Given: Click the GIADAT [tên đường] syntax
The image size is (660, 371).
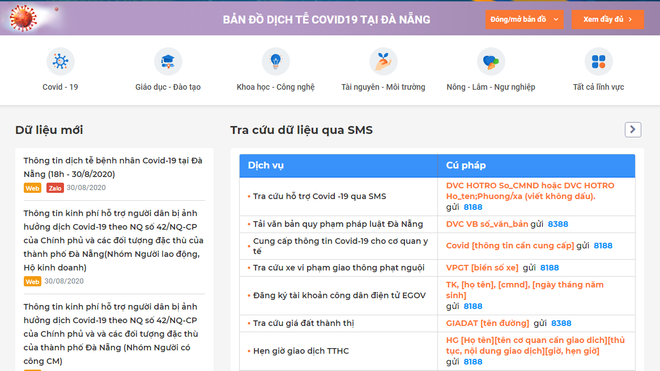Looking at the screenshot, I should point(487,323).
